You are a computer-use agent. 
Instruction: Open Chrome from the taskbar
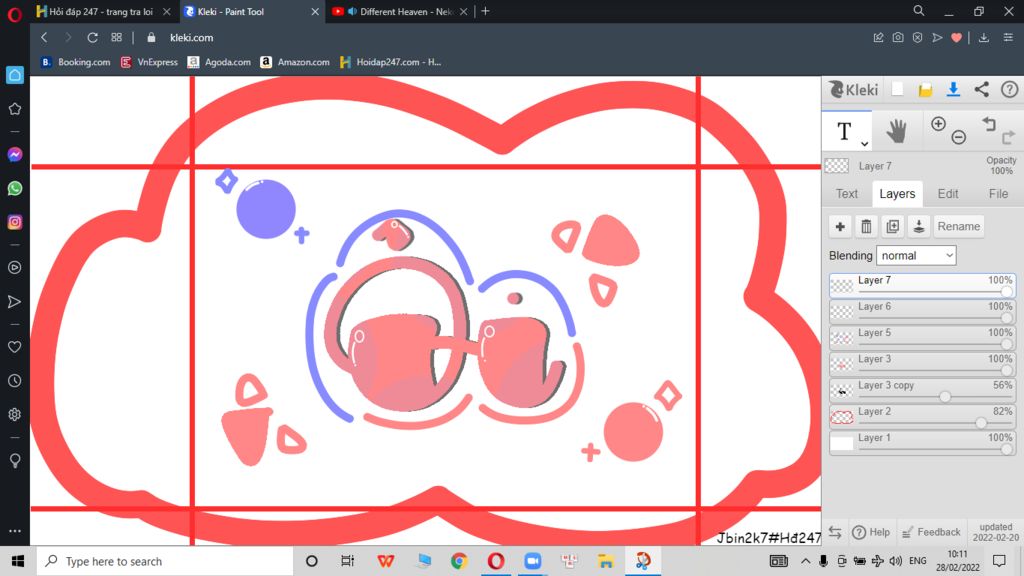coord(459,561)
